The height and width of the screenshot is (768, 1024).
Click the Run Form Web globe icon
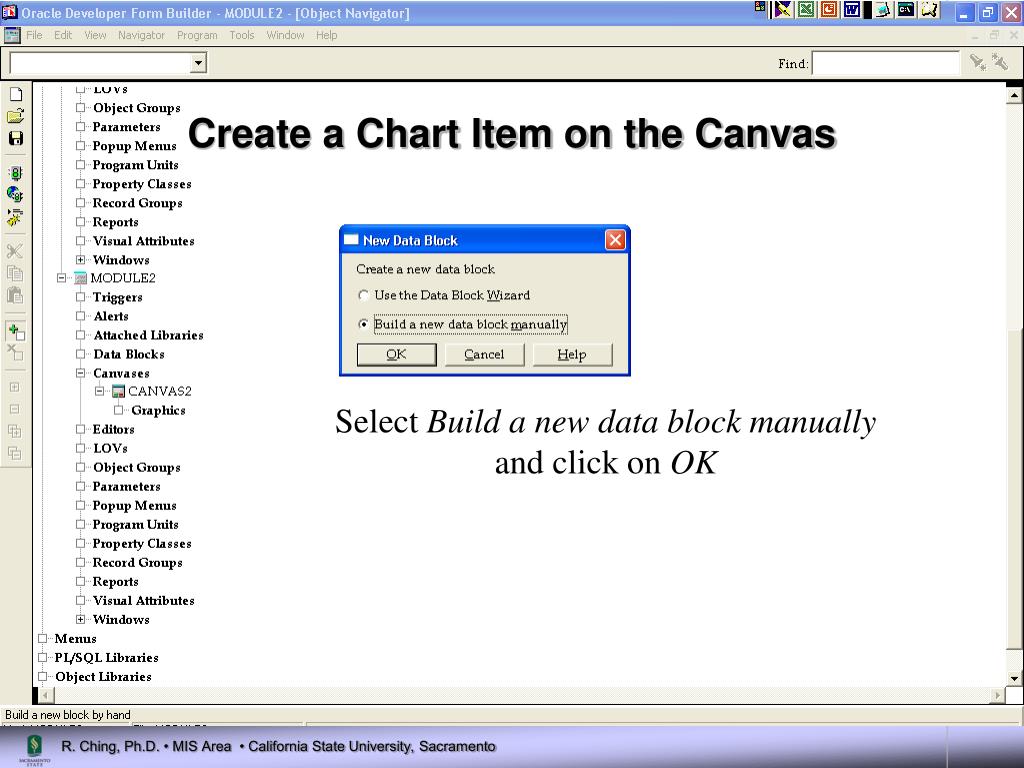click(x=15, y=194)
